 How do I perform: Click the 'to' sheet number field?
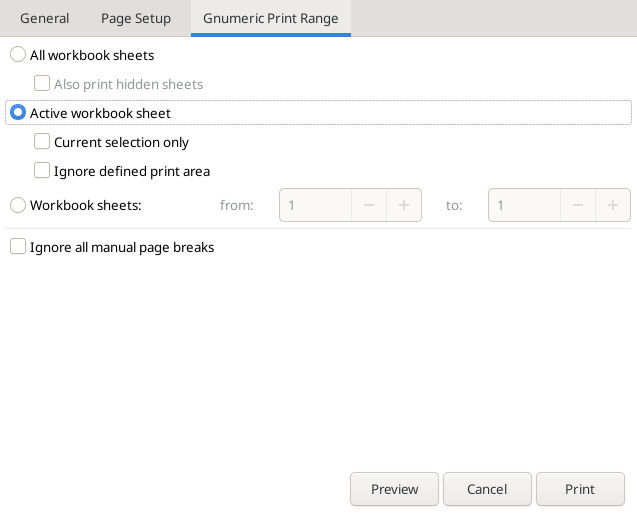point(524,205)
